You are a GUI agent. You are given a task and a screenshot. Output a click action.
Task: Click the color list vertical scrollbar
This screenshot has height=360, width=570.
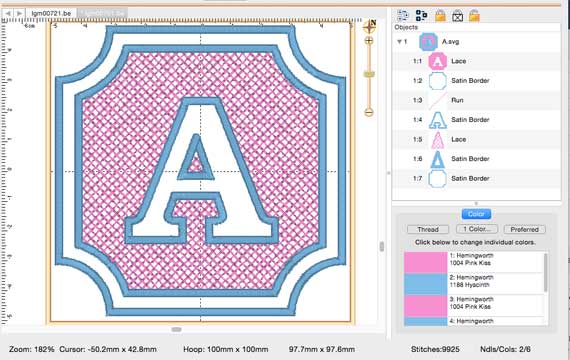tap(545, 273)
